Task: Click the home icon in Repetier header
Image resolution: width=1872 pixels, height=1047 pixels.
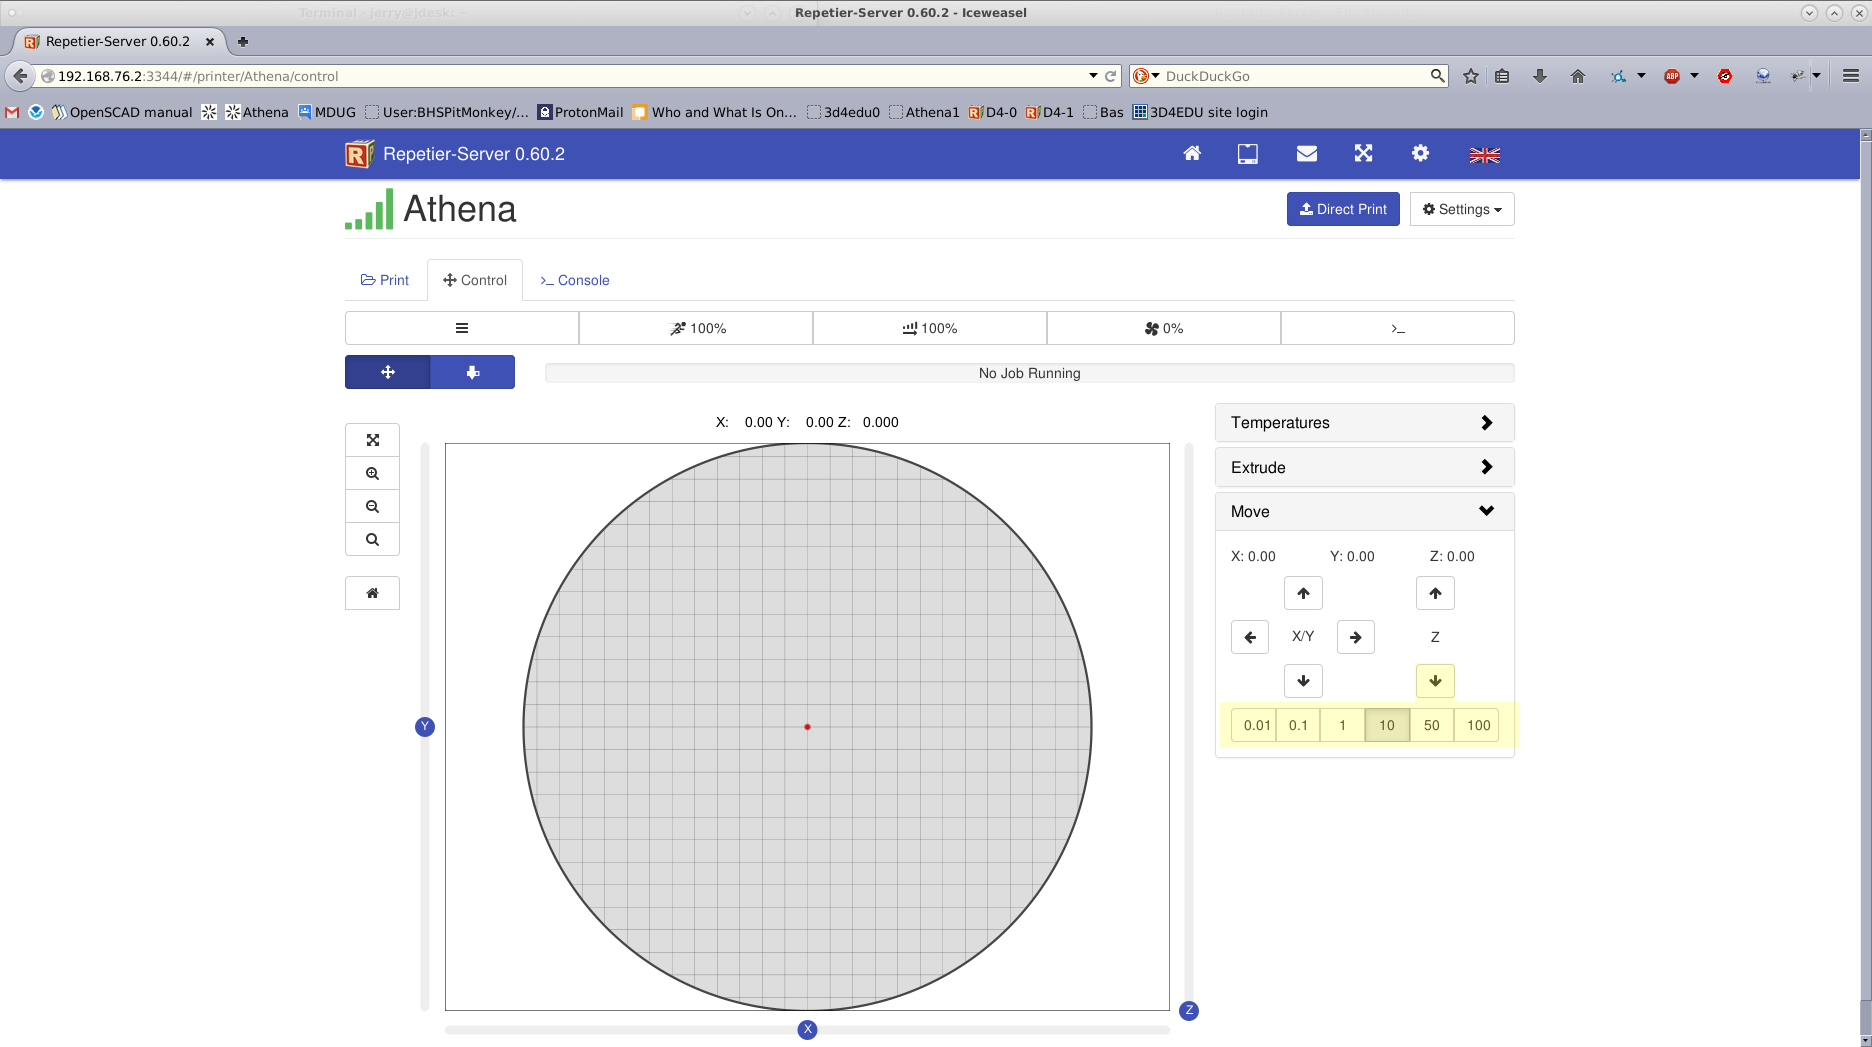Action: coord(1191,154)
